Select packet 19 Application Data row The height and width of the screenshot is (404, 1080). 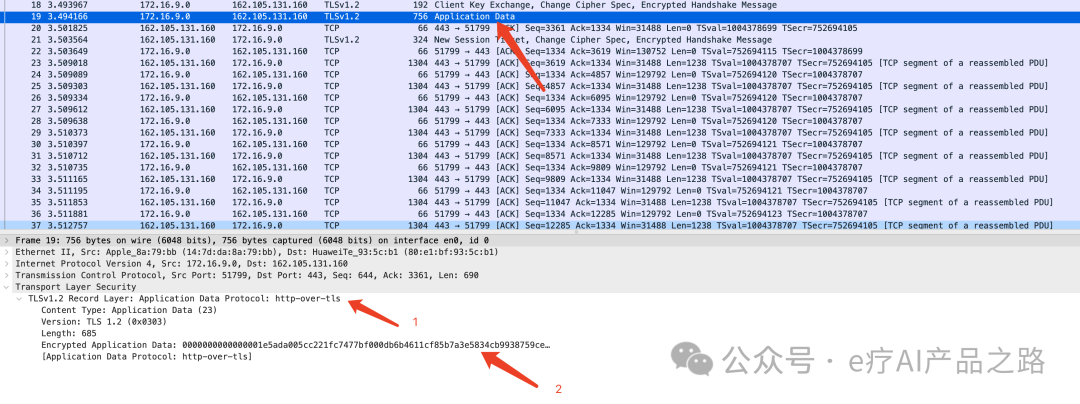(400, 17)
